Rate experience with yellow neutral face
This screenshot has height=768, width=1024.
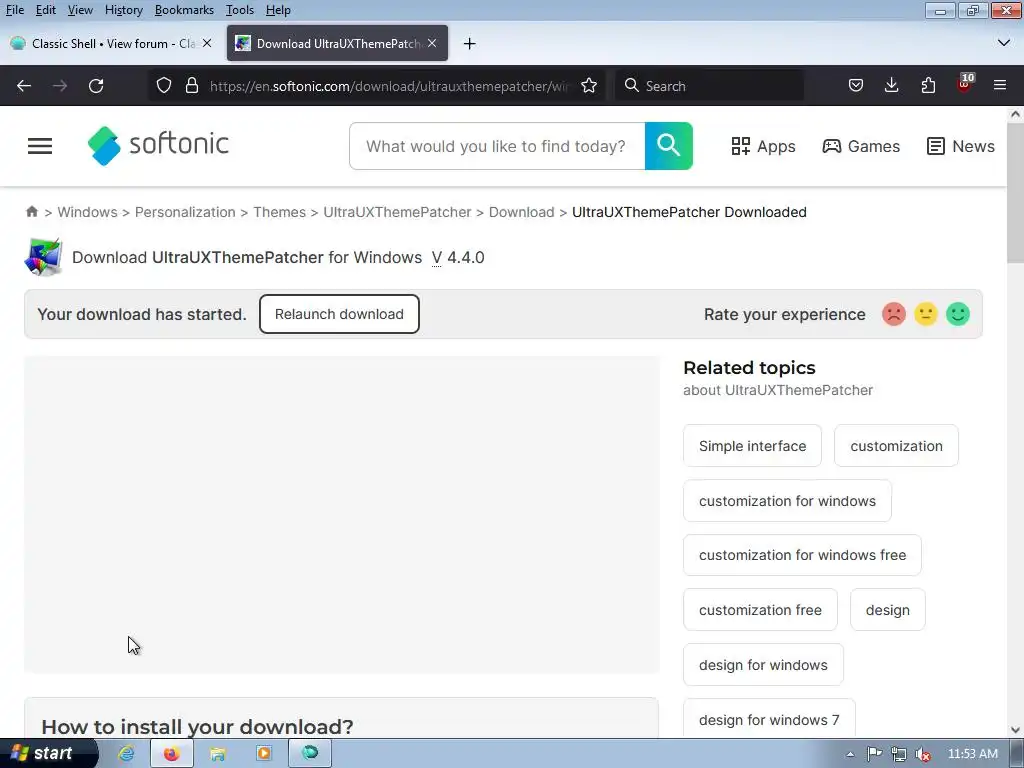pos(926,314)
